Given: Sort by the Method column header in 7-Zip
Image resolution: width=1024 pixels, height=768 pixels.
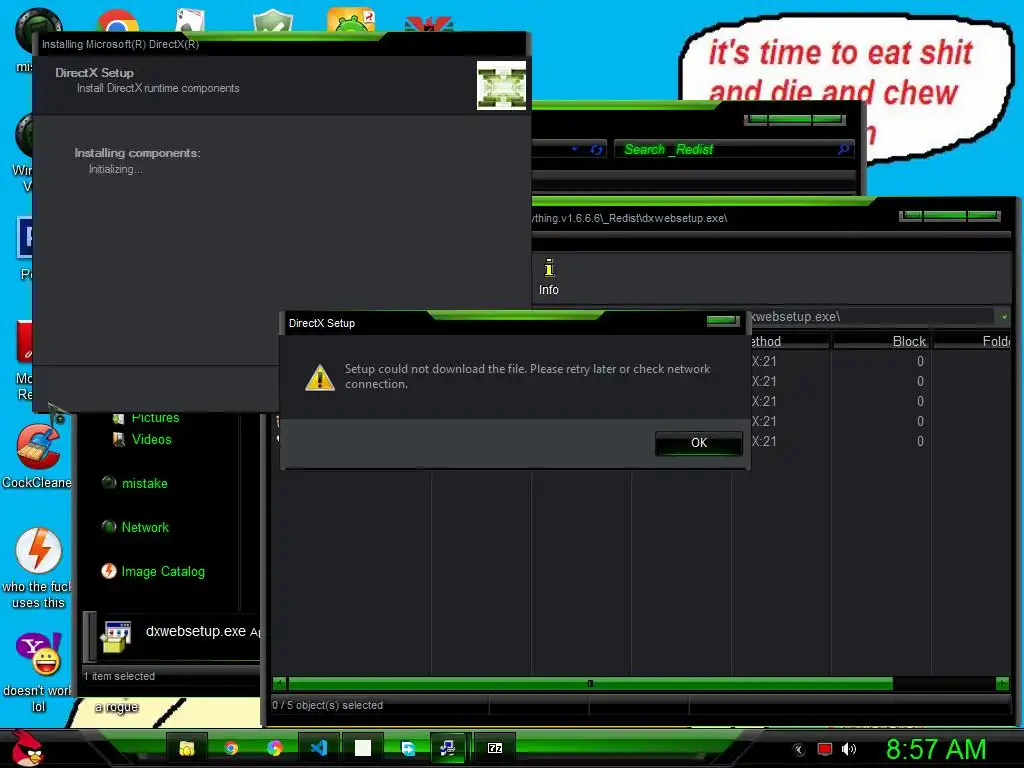Looking at the screenshot, I should click(x=789, y=341).
